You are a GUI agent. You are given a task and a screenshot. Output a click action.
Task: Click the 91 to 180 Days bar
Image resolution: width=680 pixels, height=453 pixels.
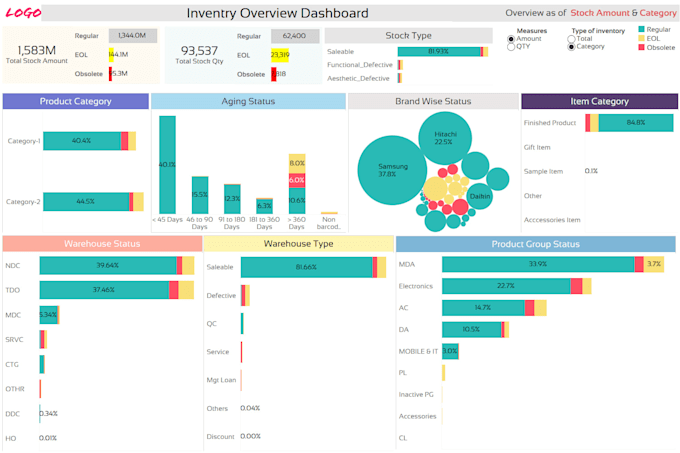[232, 199]
